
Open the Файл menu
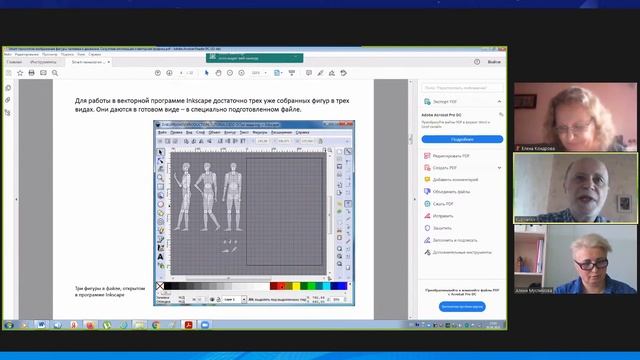8,54
